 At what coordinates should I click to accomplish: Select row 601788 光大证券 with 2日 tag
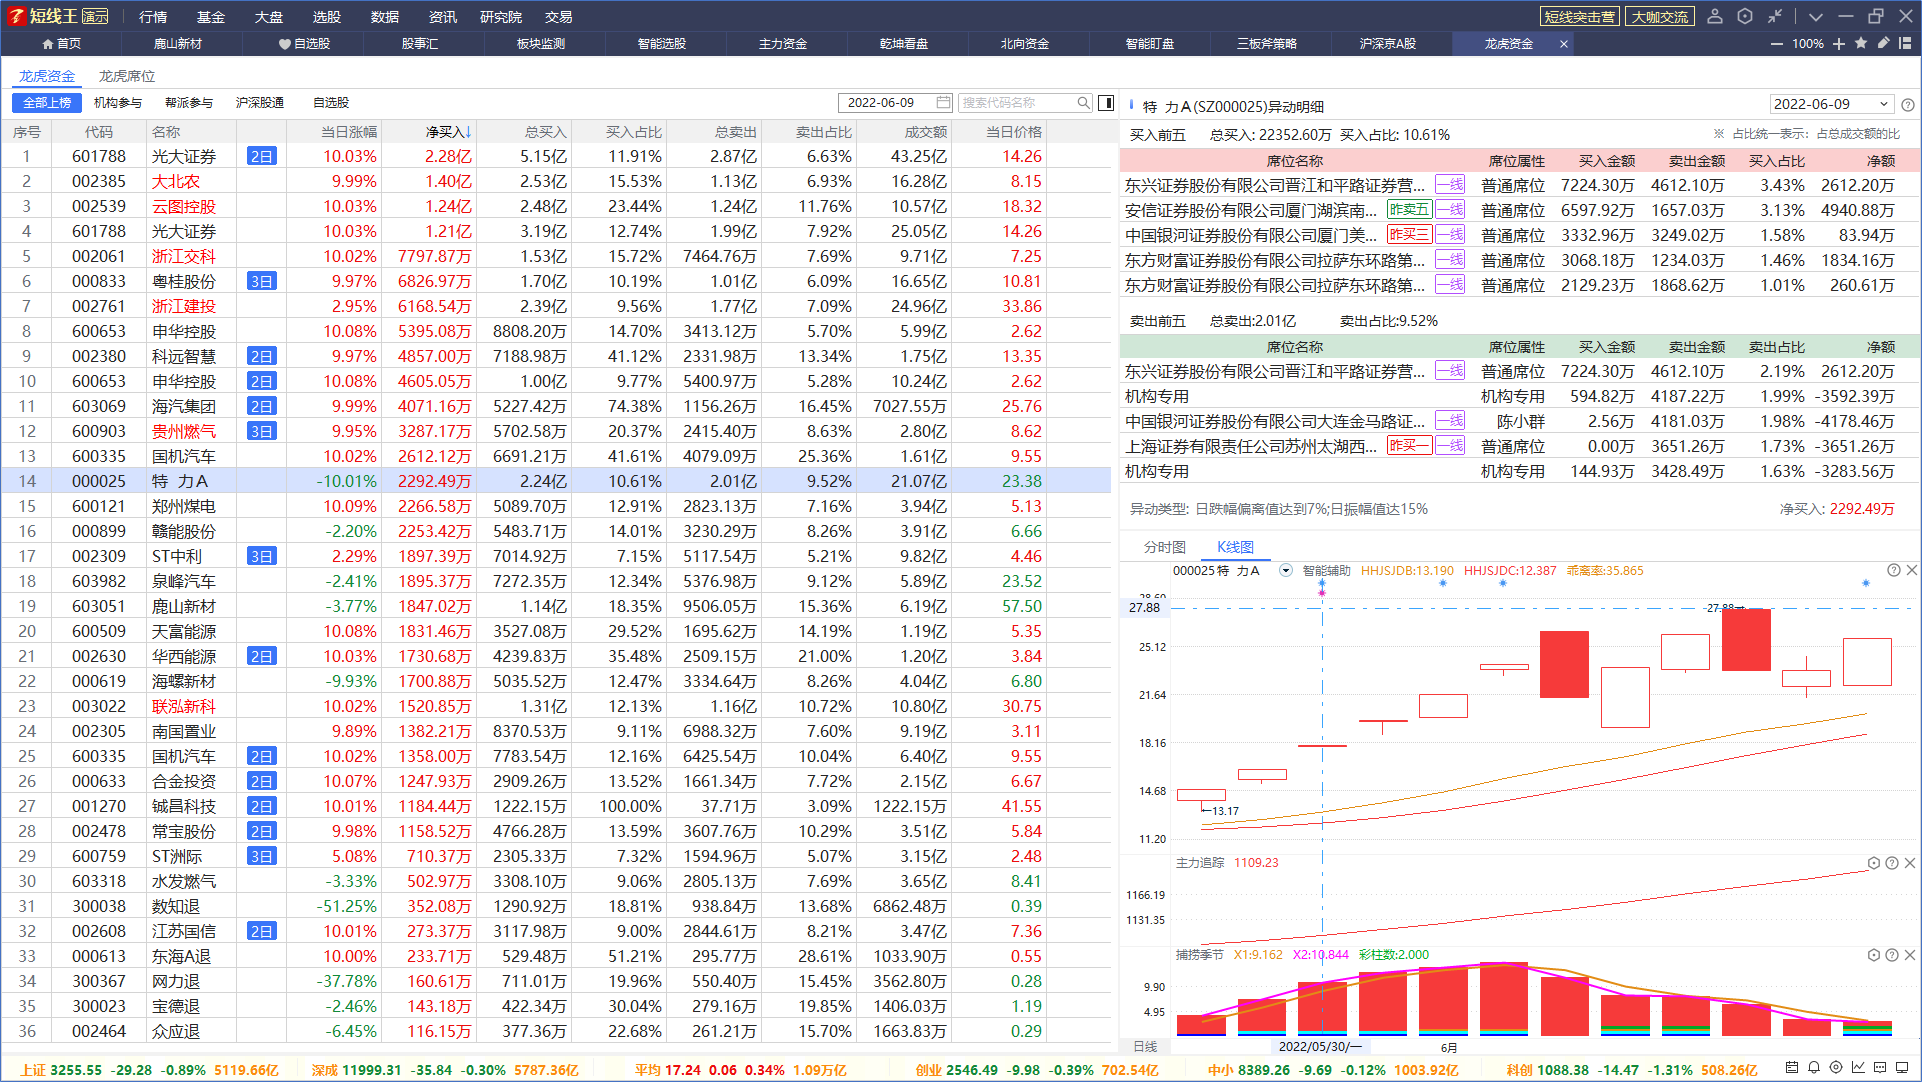[556, 156]
